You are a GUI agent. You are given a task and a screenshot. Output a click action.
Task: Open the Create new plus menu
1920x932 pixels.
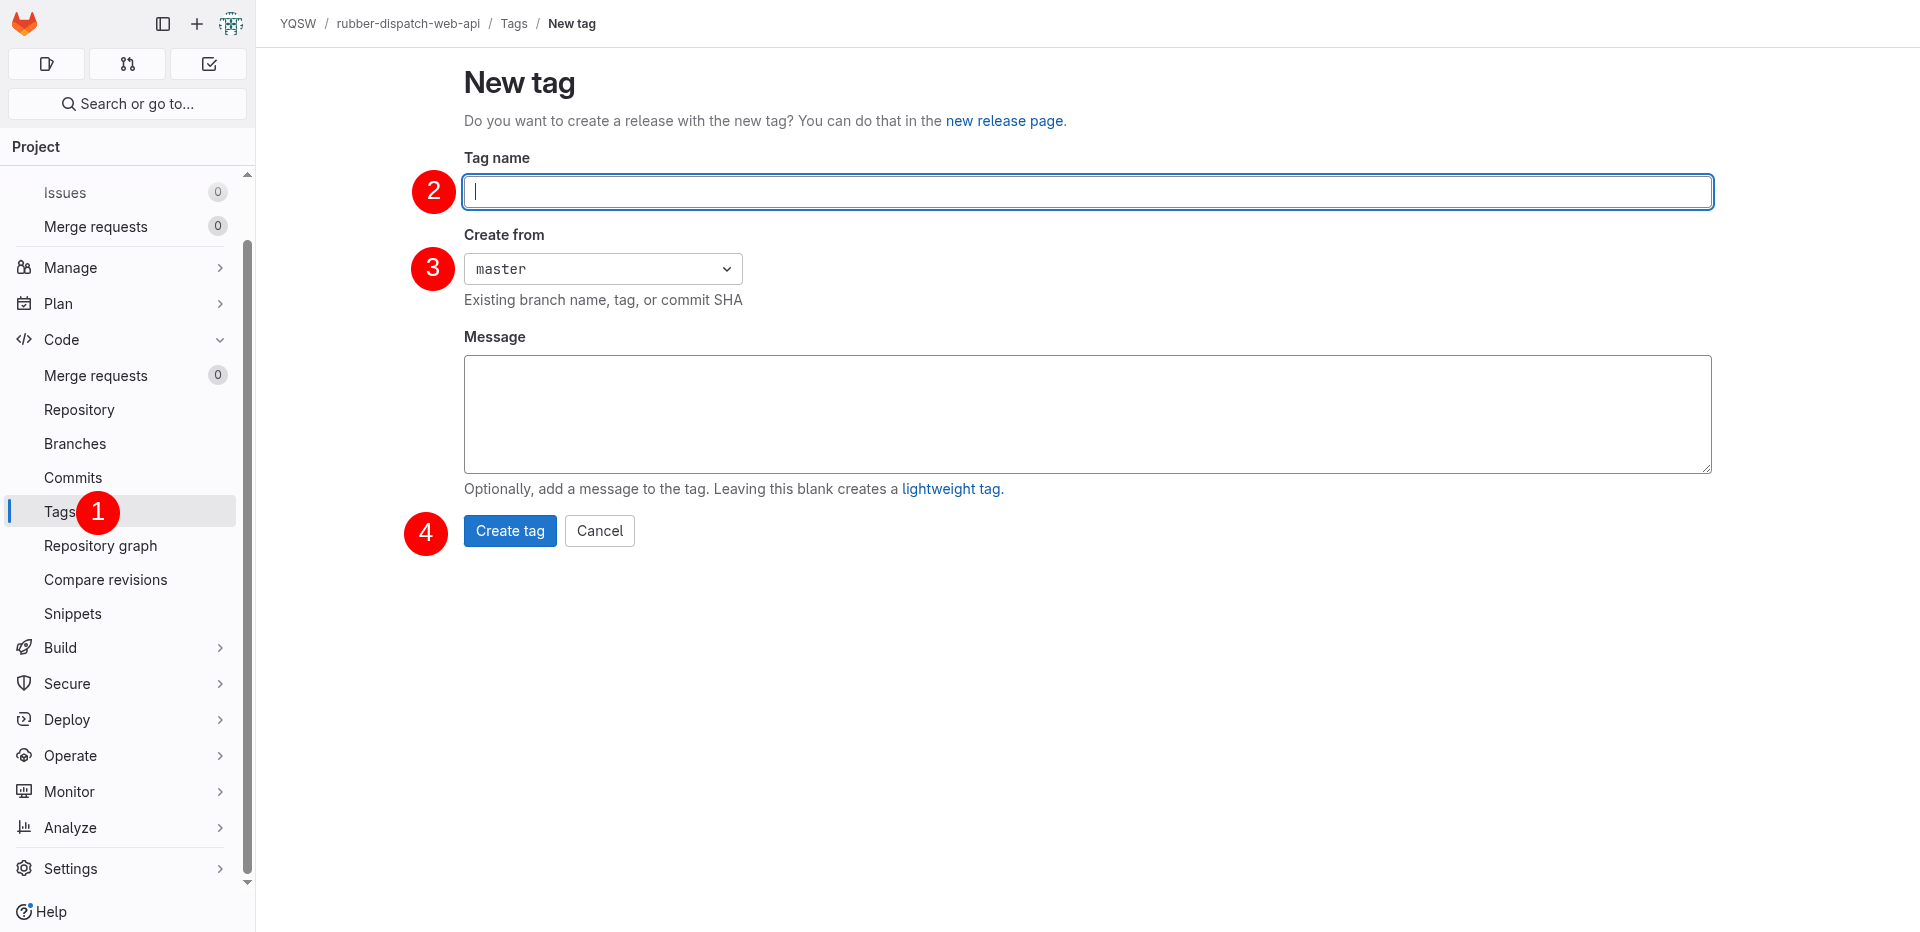(x=197, y=24)
